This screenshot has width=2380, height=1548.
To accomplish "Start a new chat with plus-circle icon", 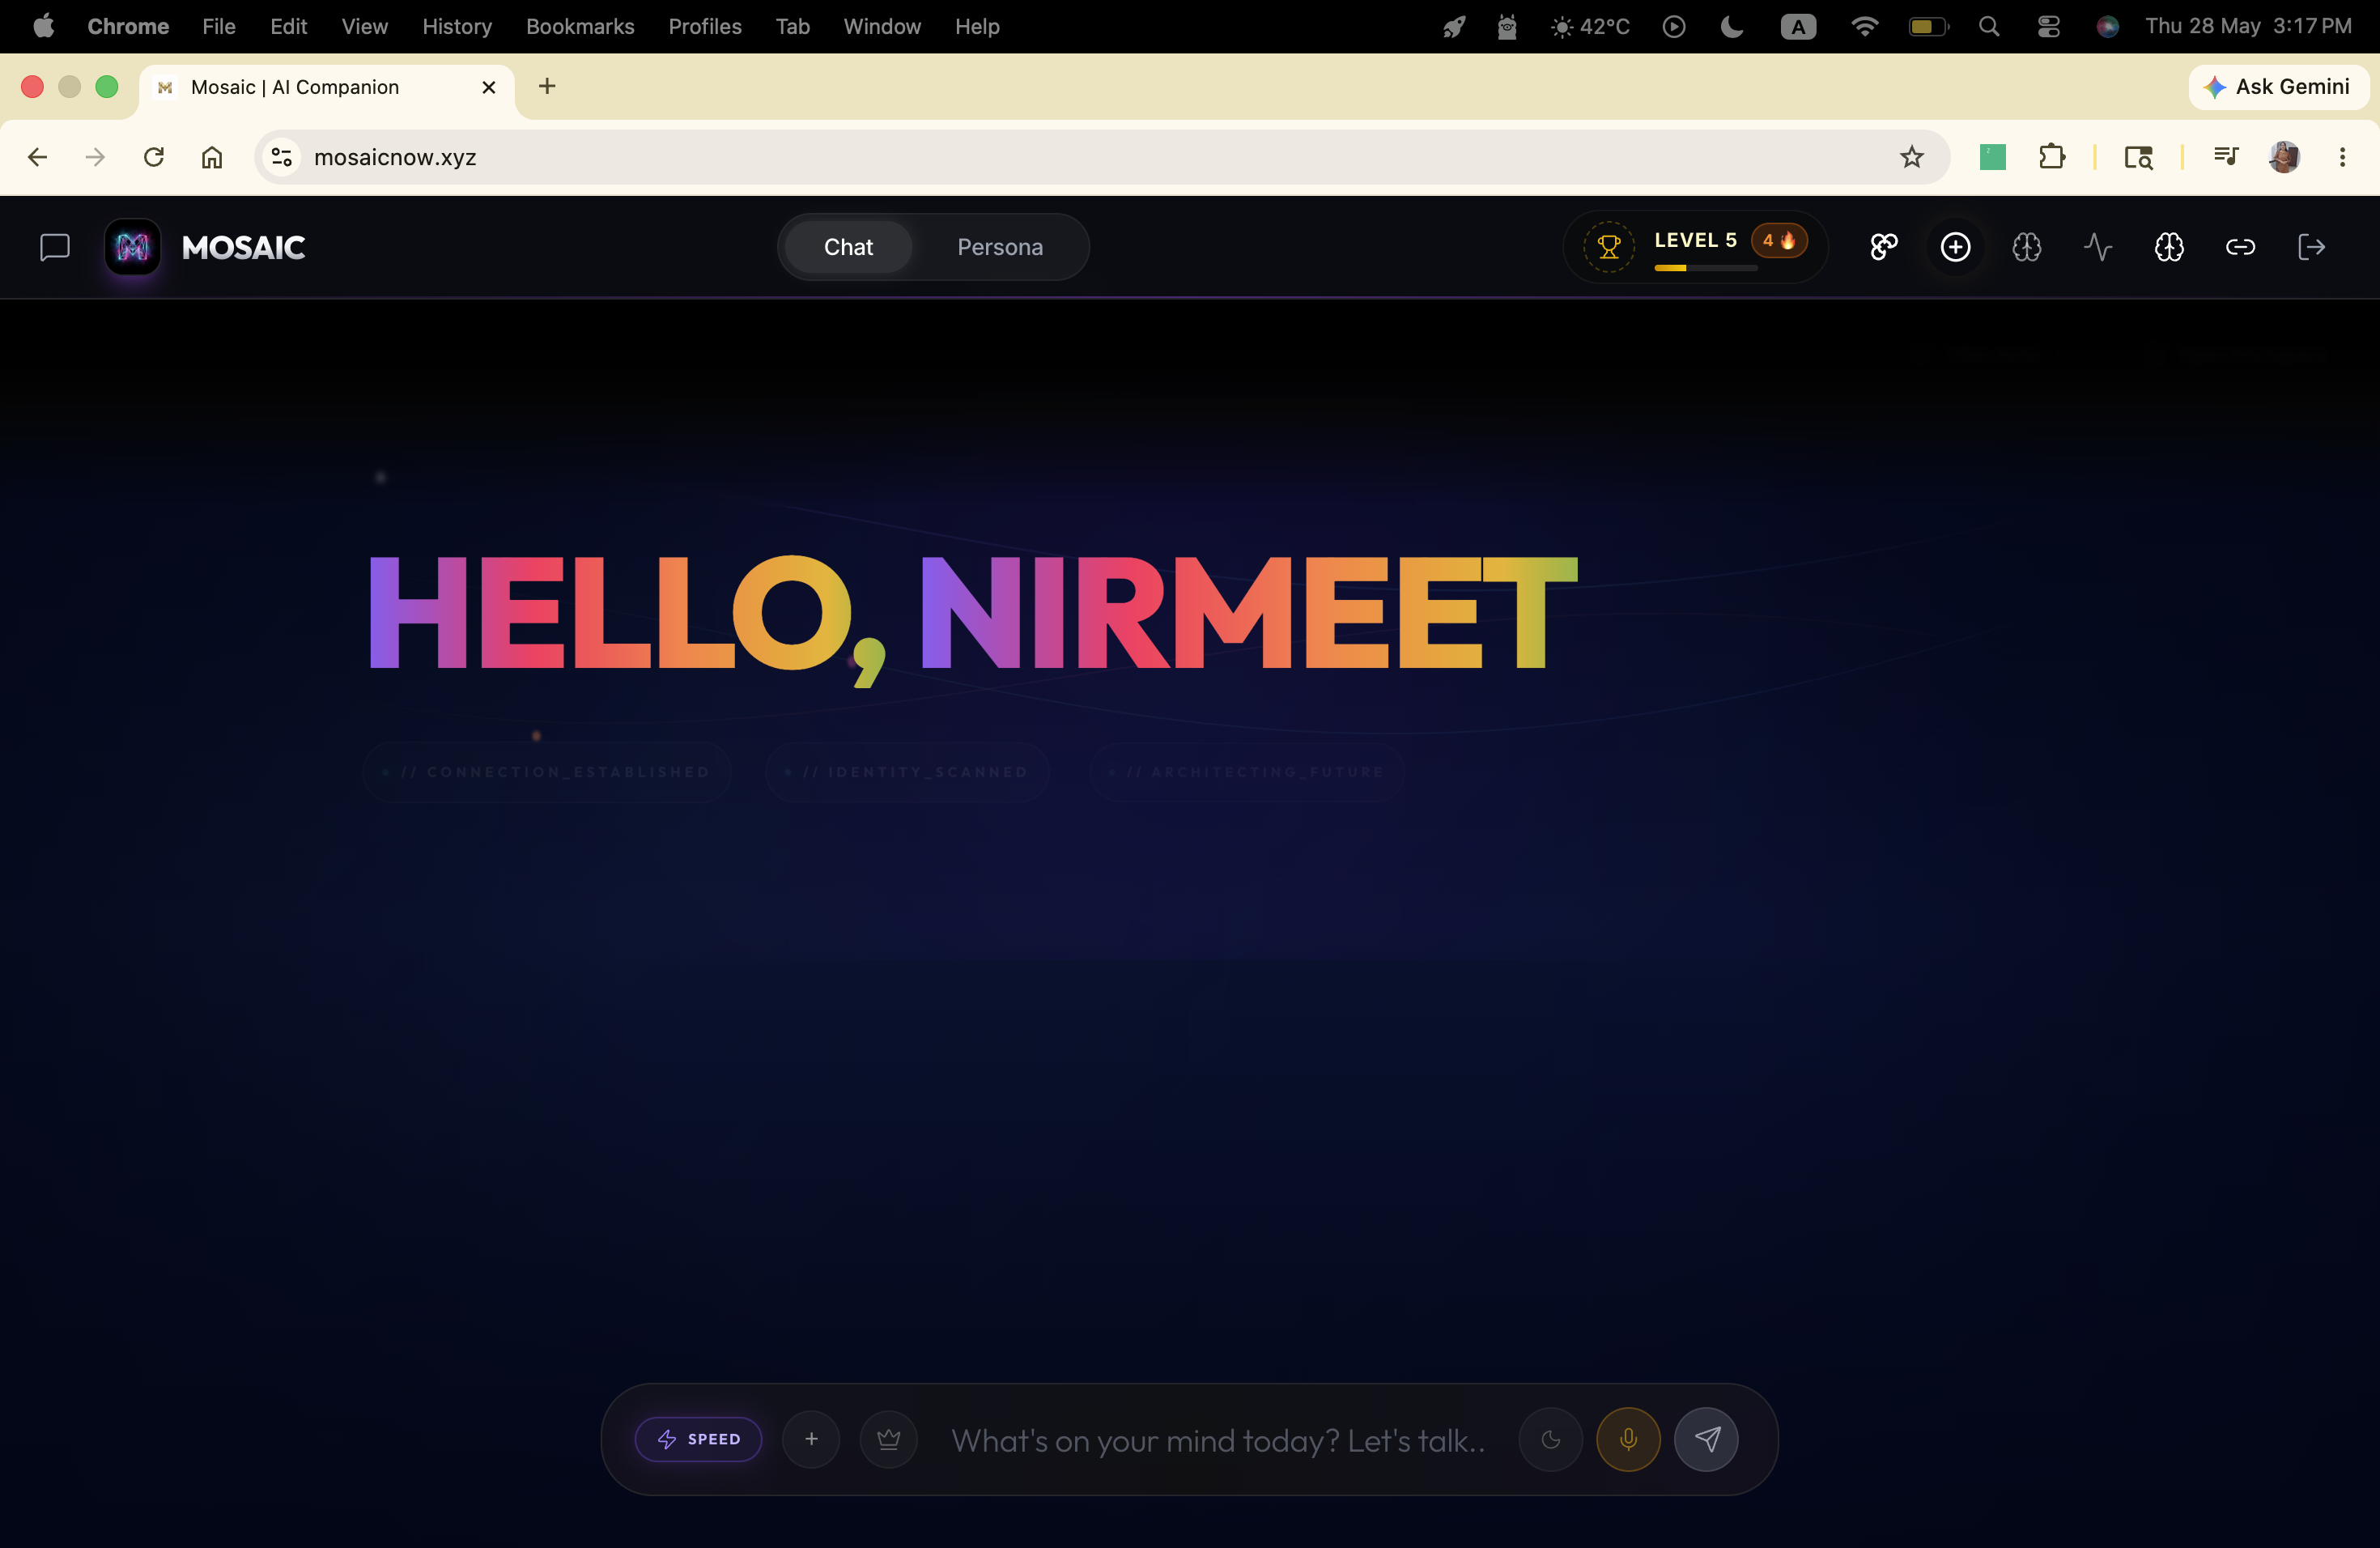I will (x=1955, y=247).
